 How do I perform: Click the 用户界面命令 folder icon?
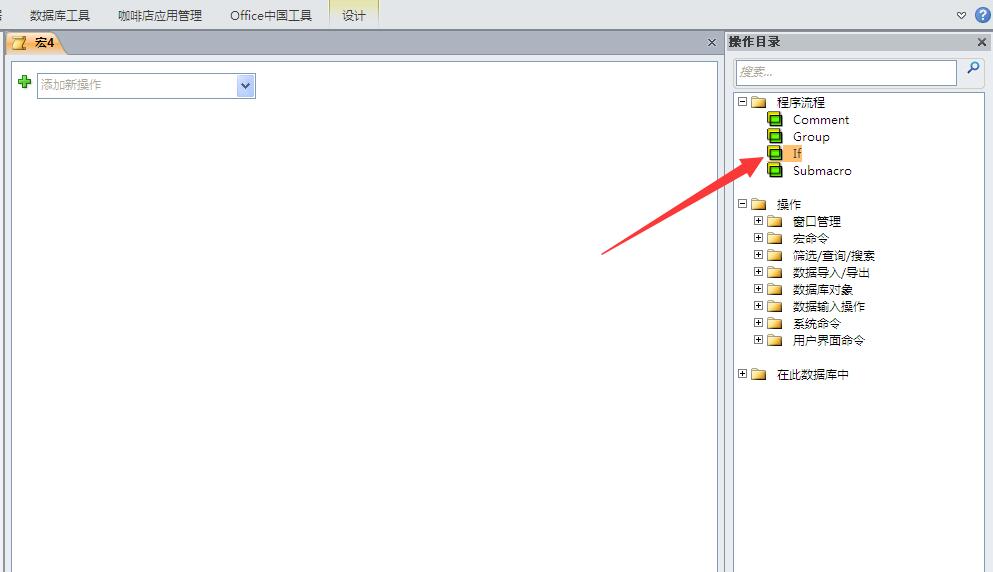[x=775, y=341]
